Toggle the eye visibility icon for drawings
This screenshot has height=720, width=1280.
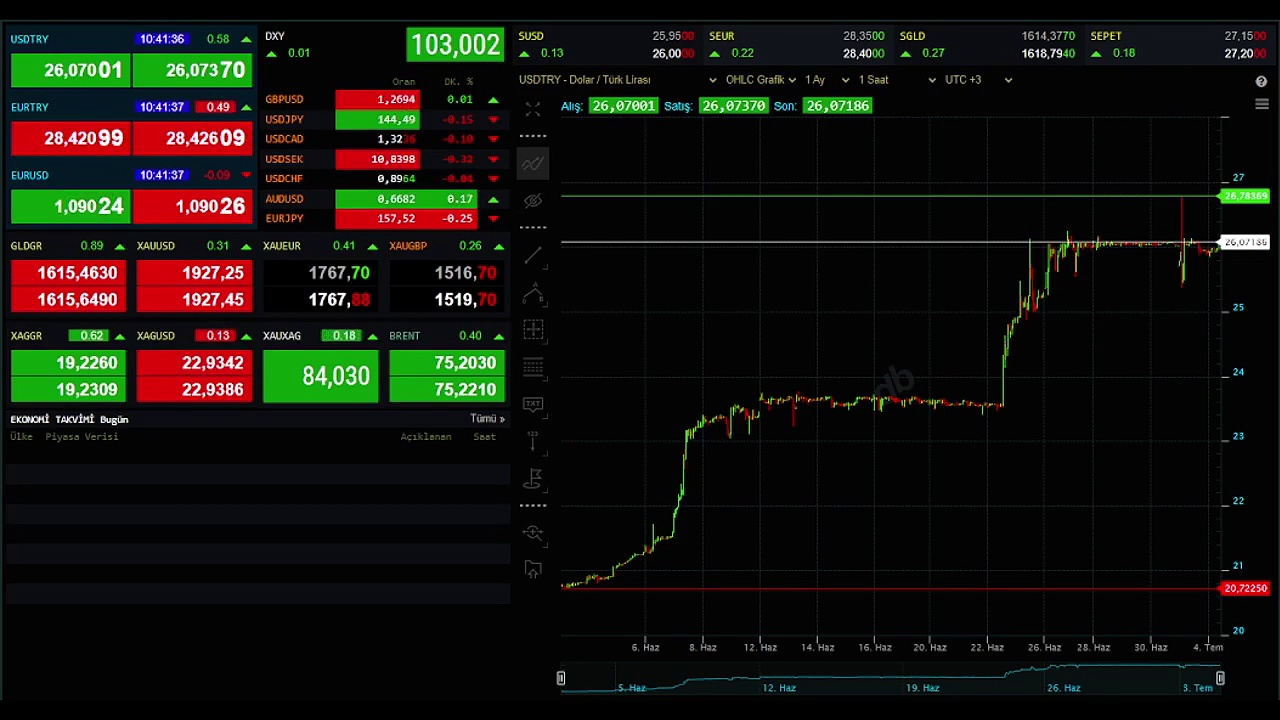[x=533, y=201]
